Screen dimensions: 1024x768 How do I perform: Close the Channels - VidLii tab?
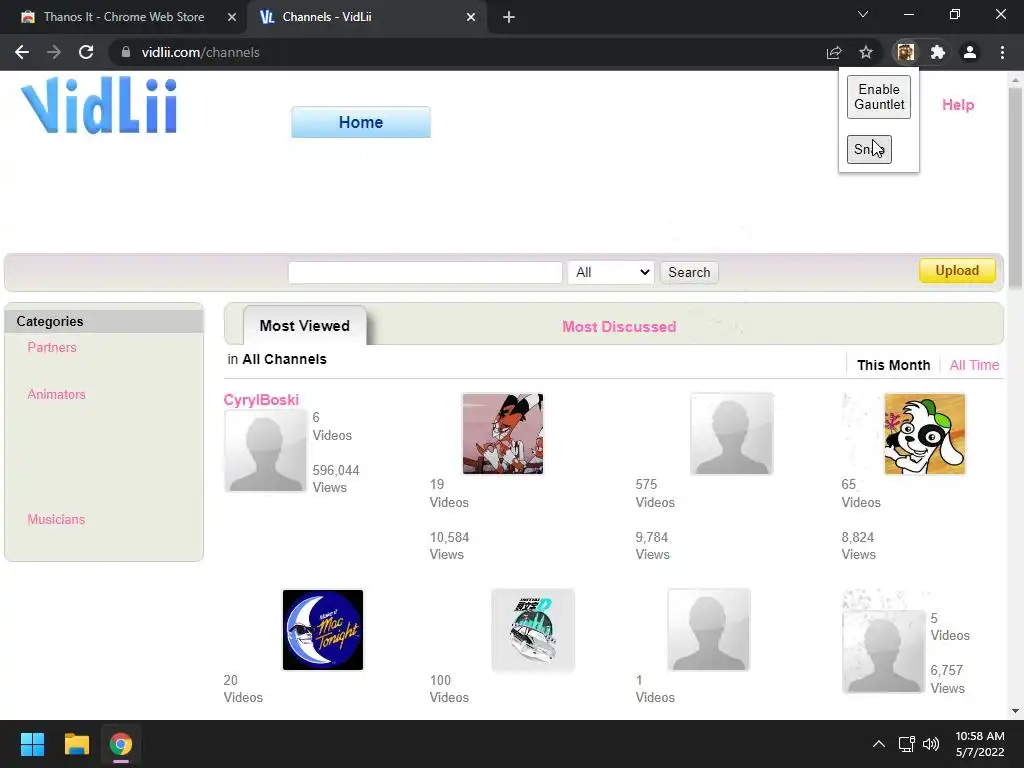coord(471,17)
